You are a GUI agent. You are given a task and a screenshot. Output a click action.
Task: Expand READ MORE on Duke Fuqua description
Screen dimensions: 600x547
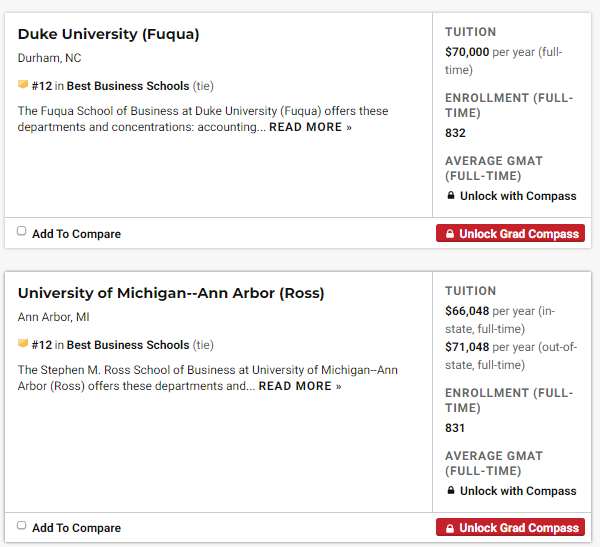[310, 128]
